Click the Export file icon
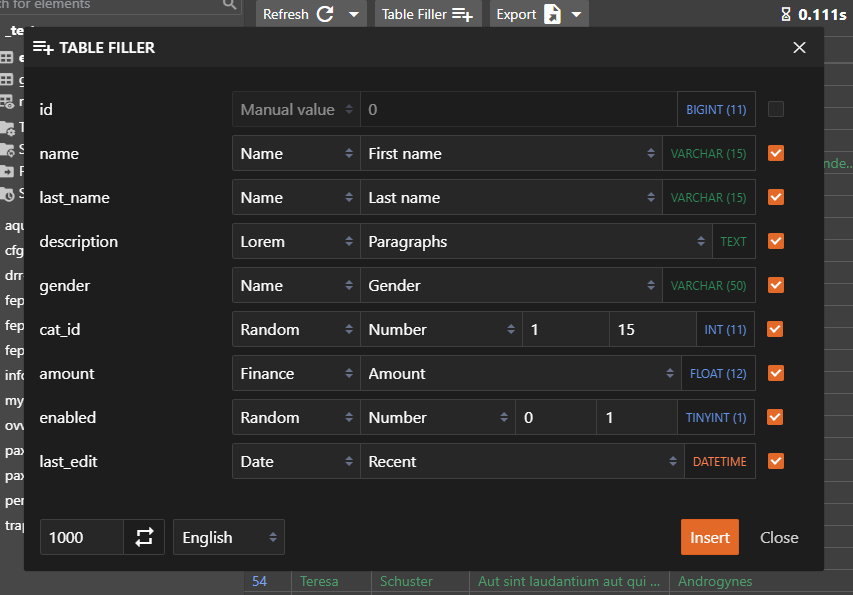This screenshot has height=595, width=853. point(553,13)
